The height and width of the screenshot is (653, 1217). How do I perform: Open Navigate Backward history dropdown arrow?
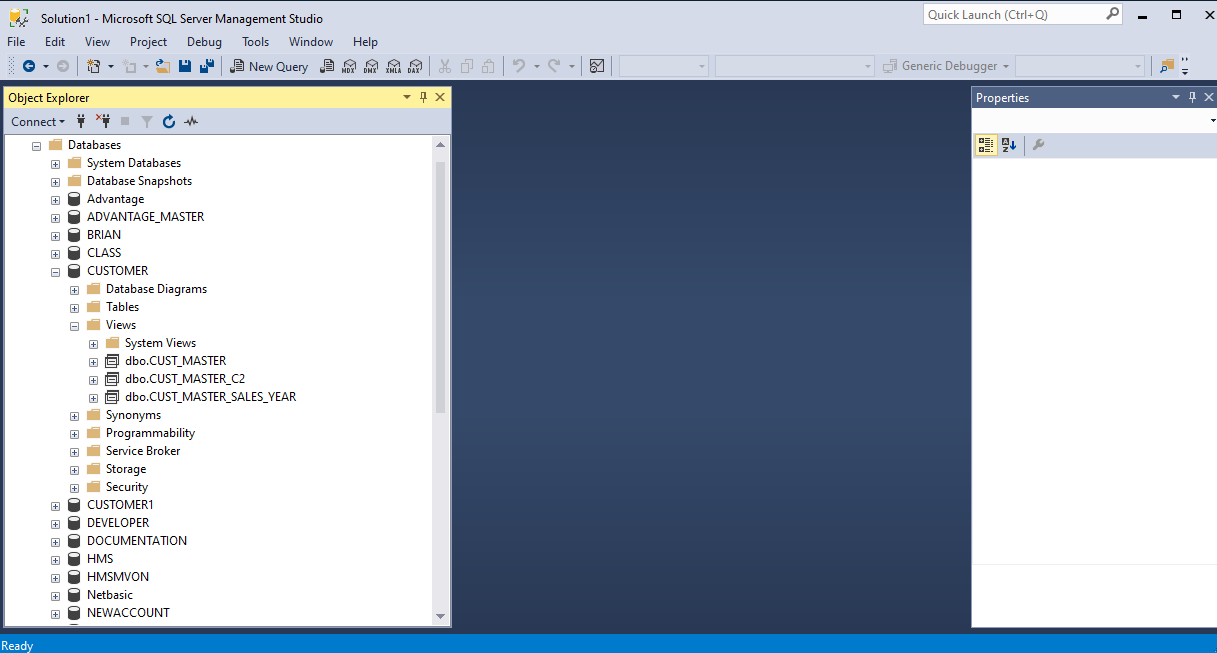pos(46,66)
